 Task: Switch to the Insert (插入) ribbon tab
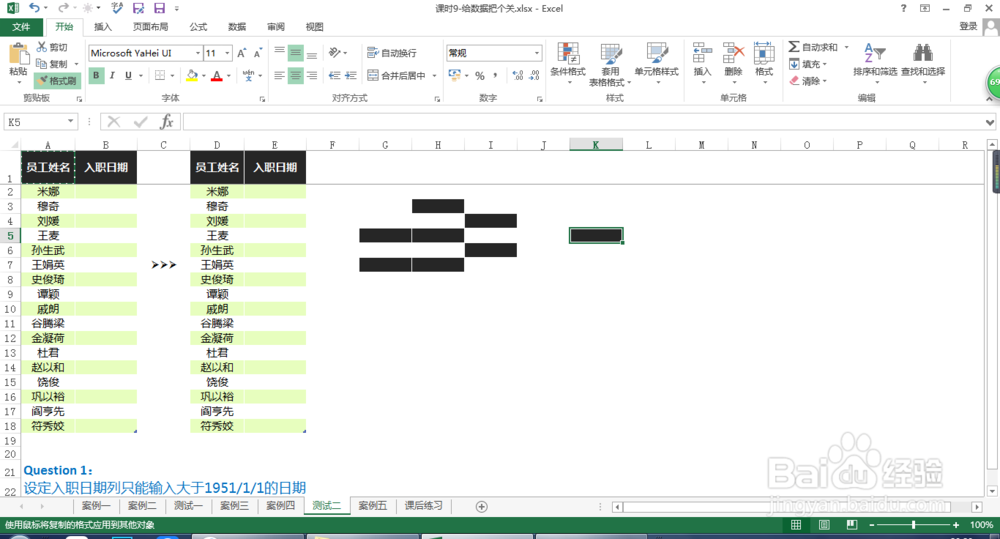tap(103, 27)
